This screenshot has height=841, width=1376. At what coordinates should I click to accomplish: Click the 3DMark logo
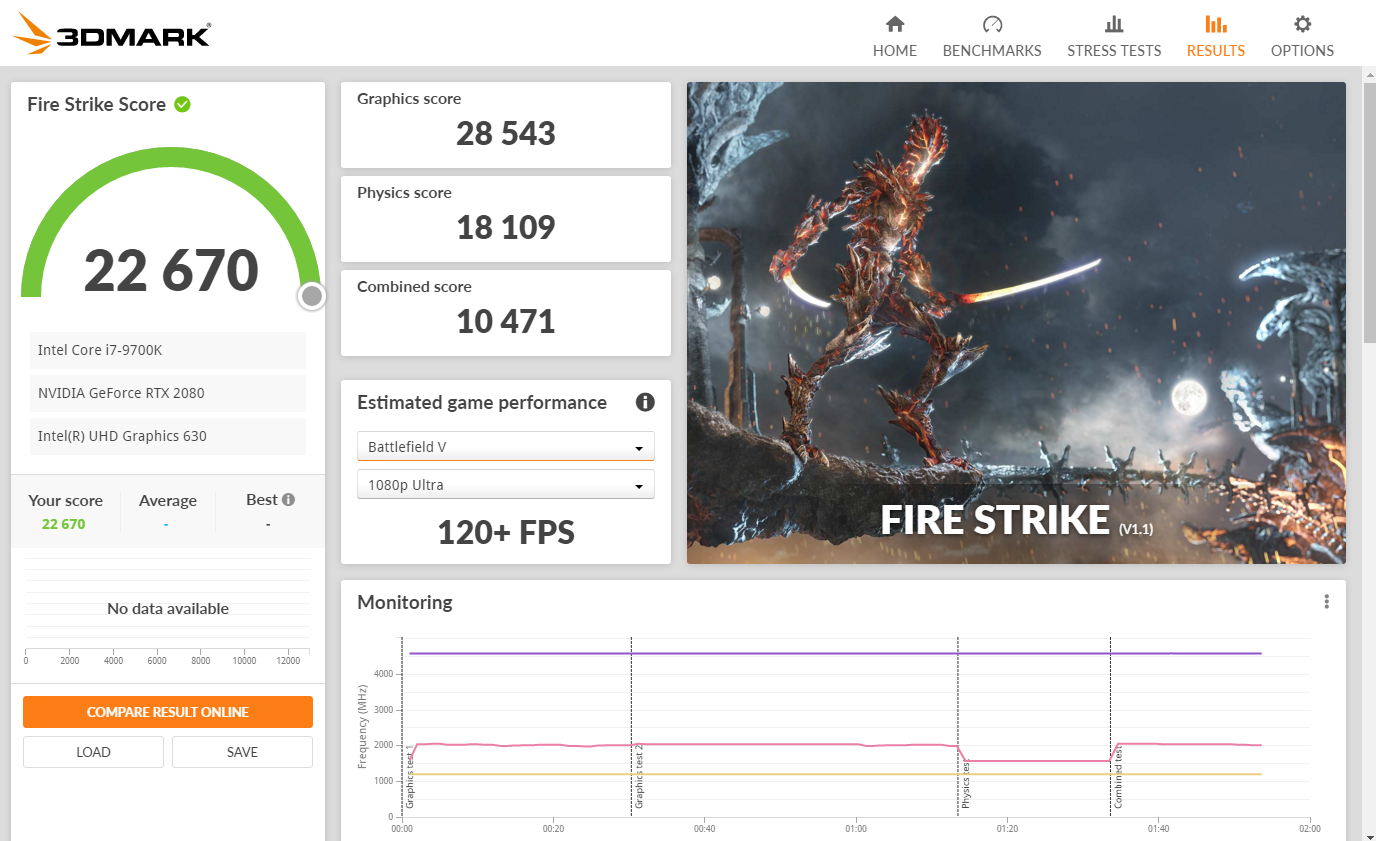[x=112, y=32]
